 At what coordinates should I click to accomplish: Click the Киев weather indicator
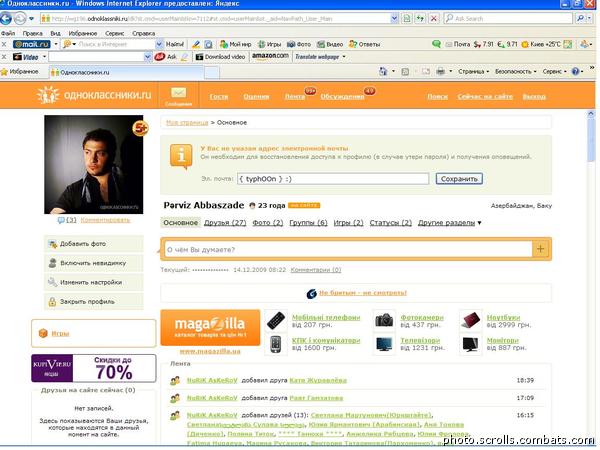pyautogui.click(x=541, y=44)
